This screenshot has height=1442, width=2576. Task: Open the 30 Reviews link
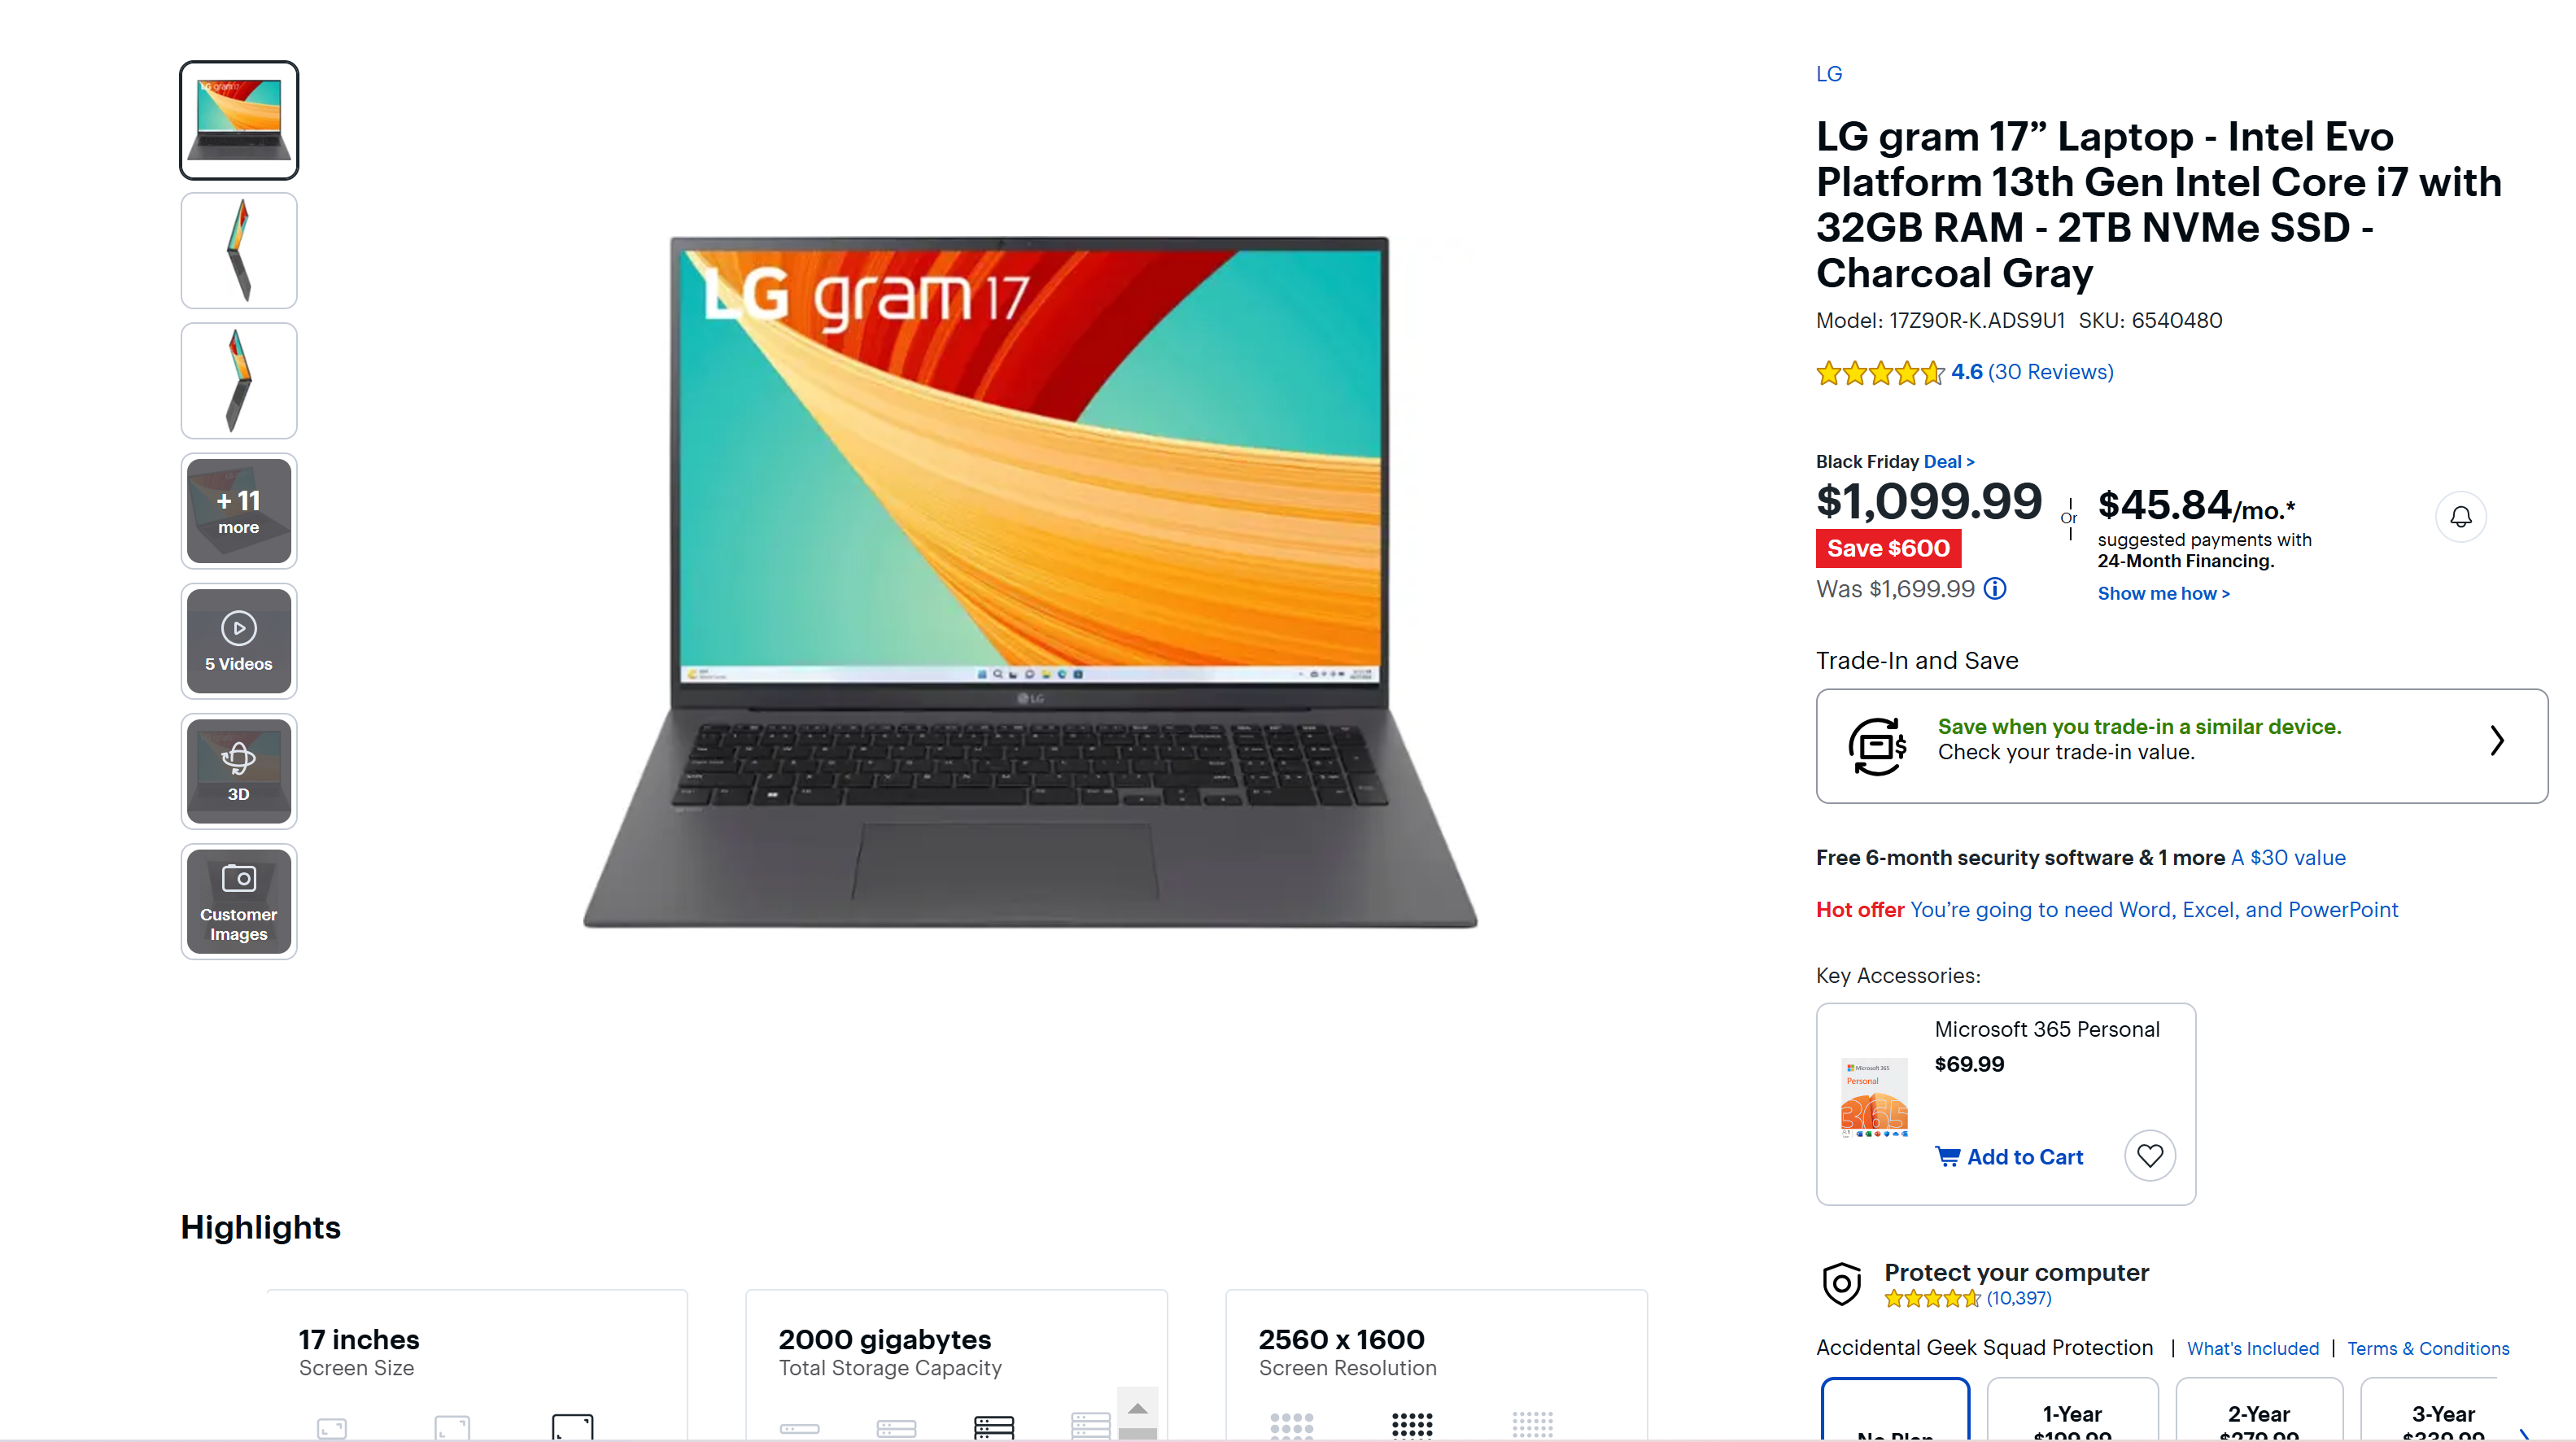tap(2050, 372)
